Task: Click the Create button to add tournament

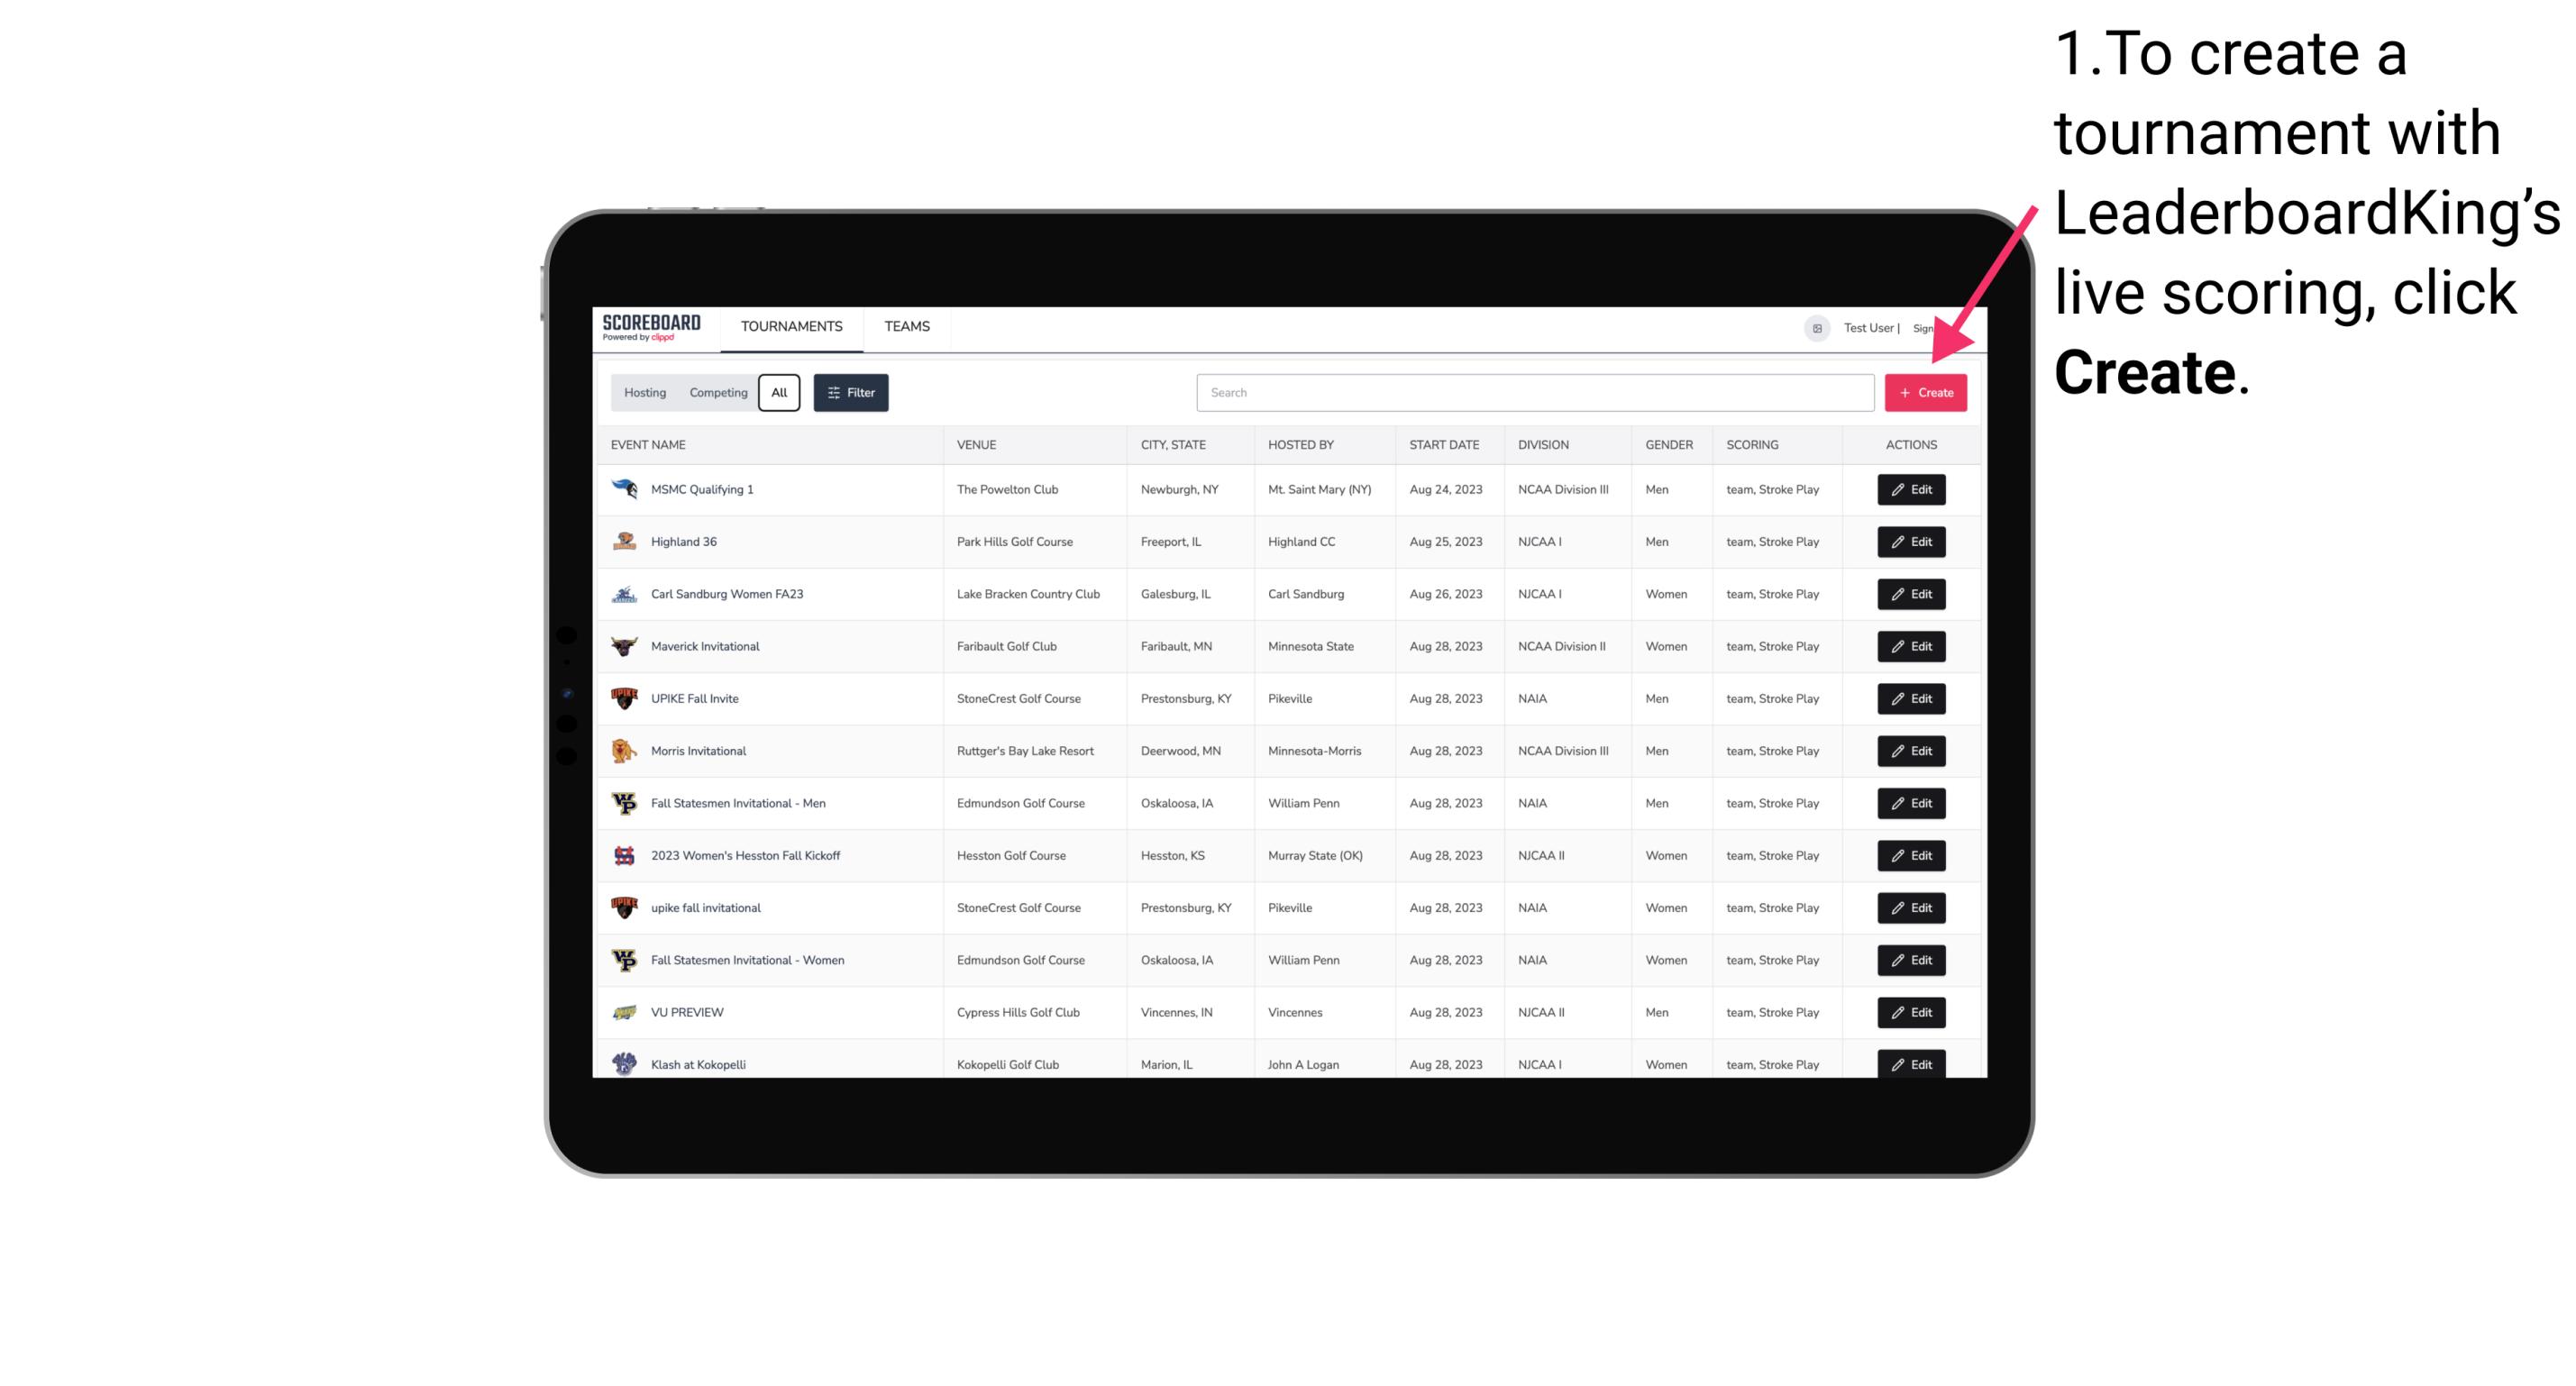Action: point(1925,391)
